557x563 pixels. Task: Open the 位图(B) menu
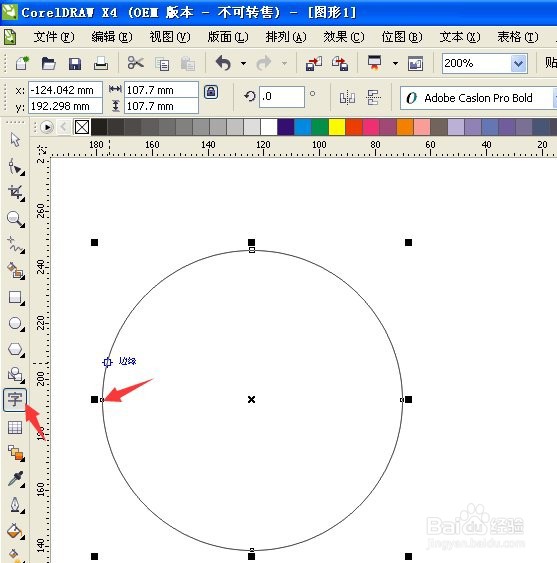[x=402, y=37]
